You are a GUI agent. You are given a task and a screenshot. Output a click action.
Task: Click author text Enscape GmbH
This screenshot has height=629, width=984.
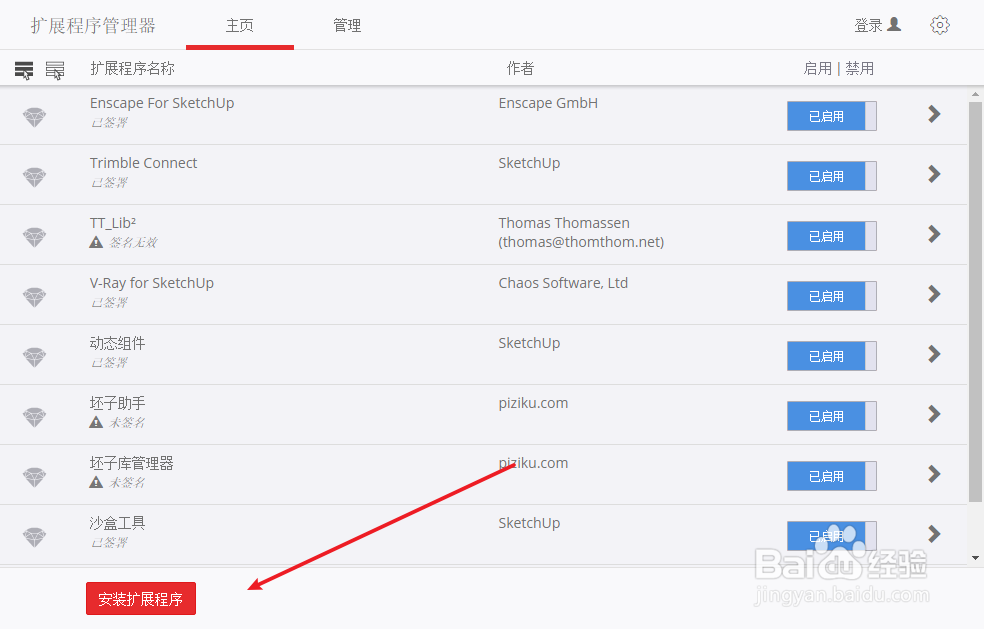pos(548,103)
